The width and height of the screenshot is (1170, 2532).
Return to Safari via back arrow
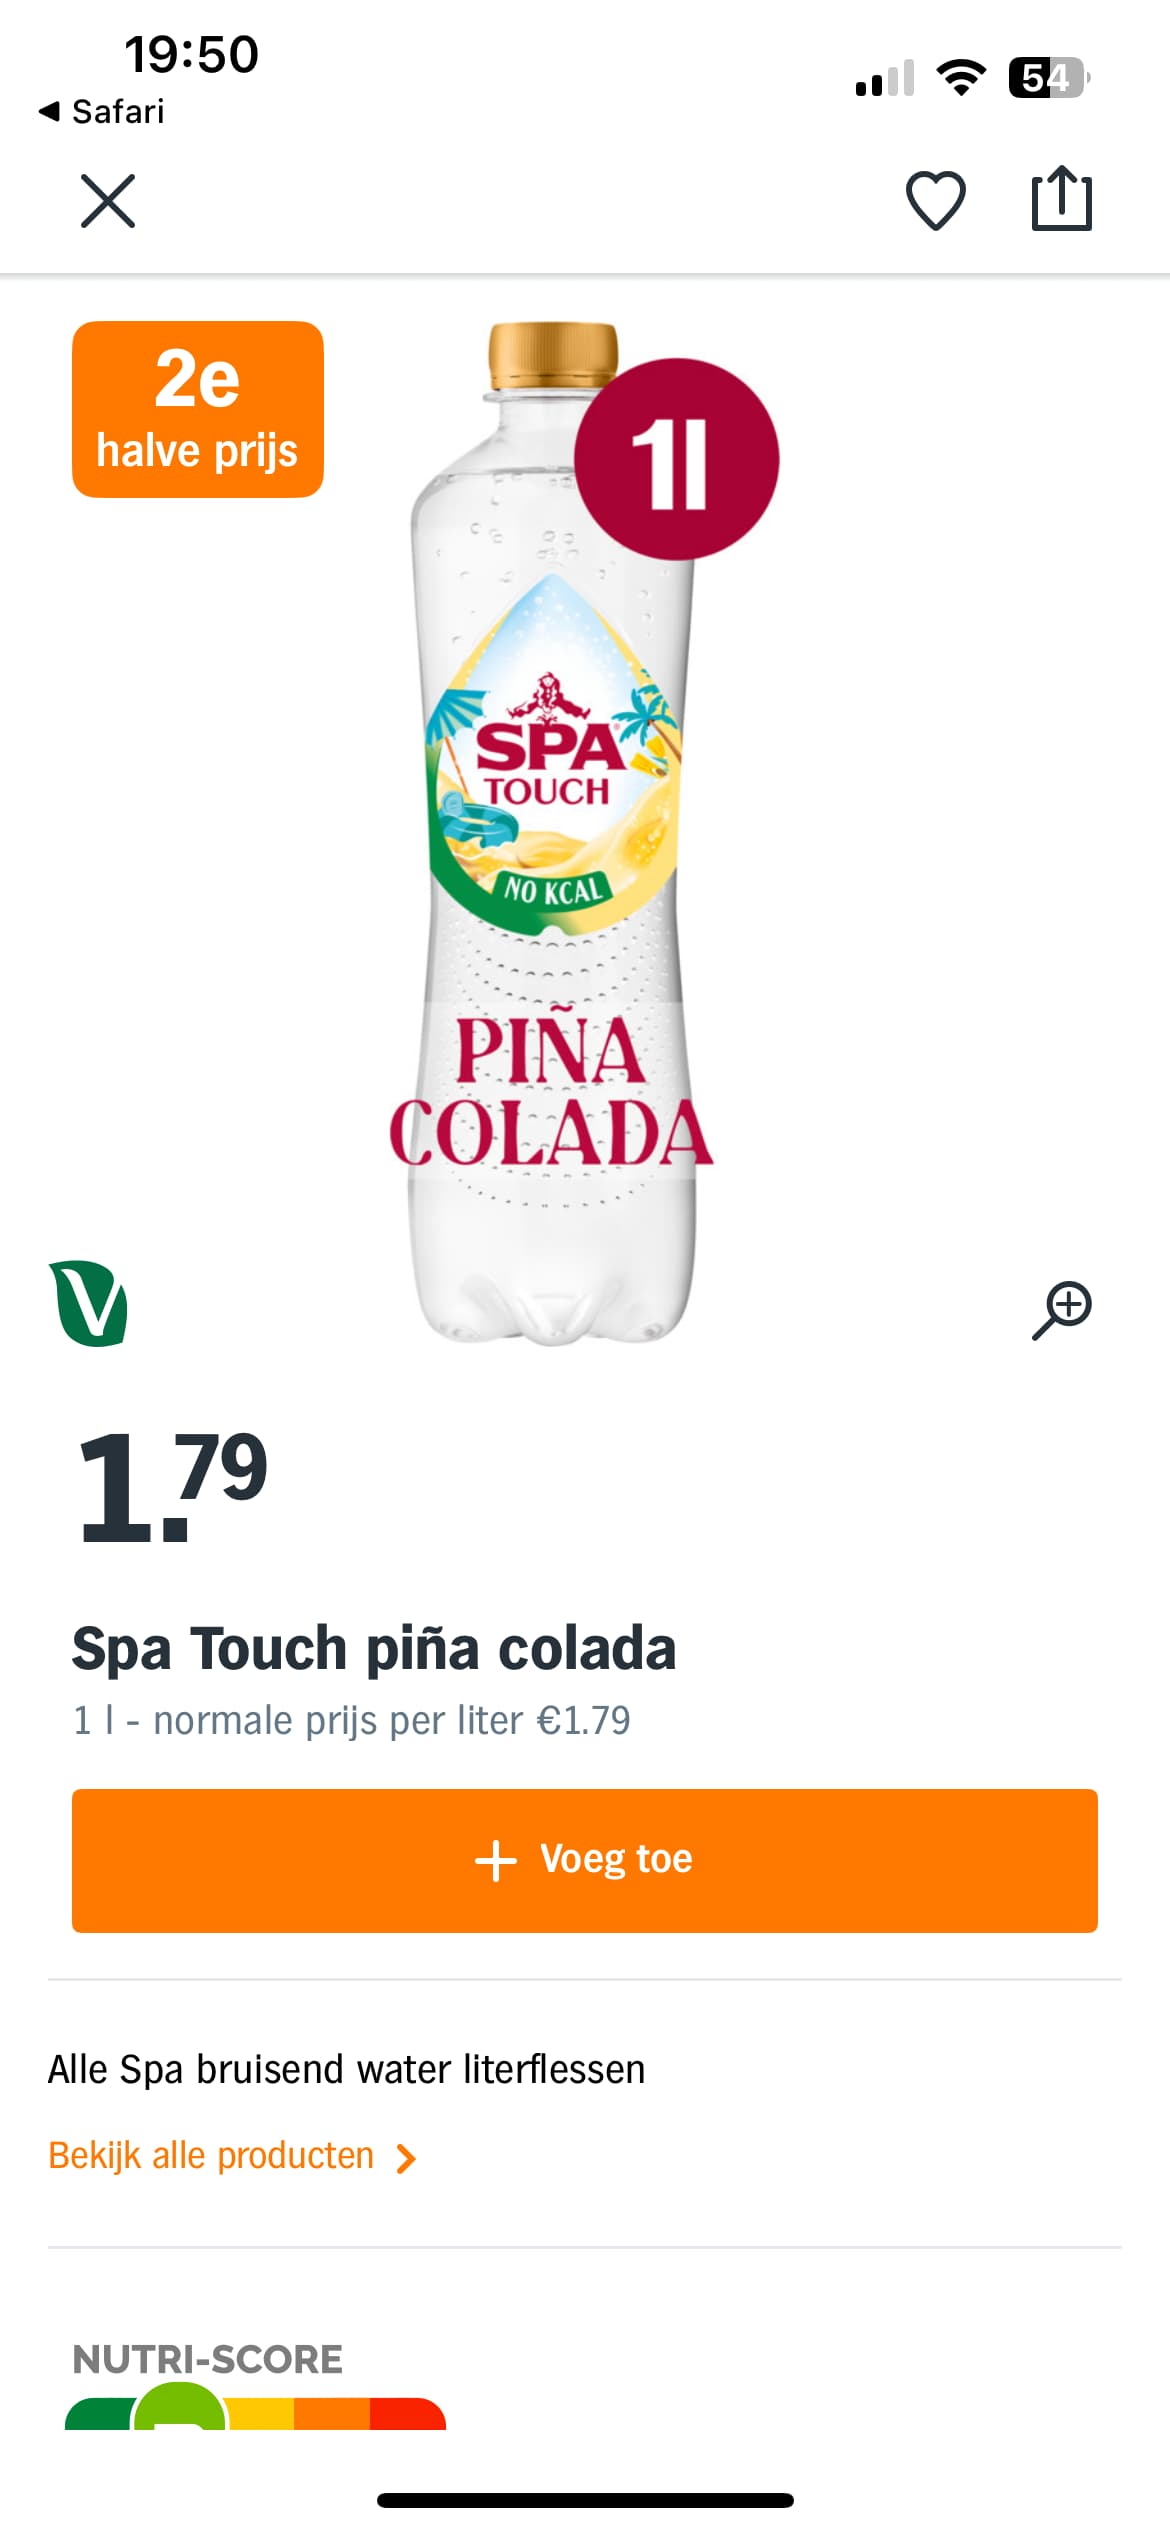coord(100,111)
